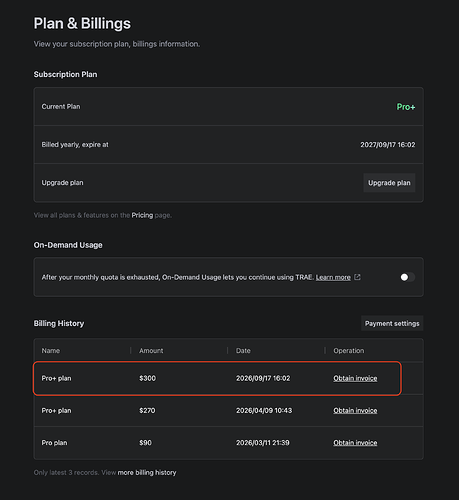View more billing history link

click(147, 472)
